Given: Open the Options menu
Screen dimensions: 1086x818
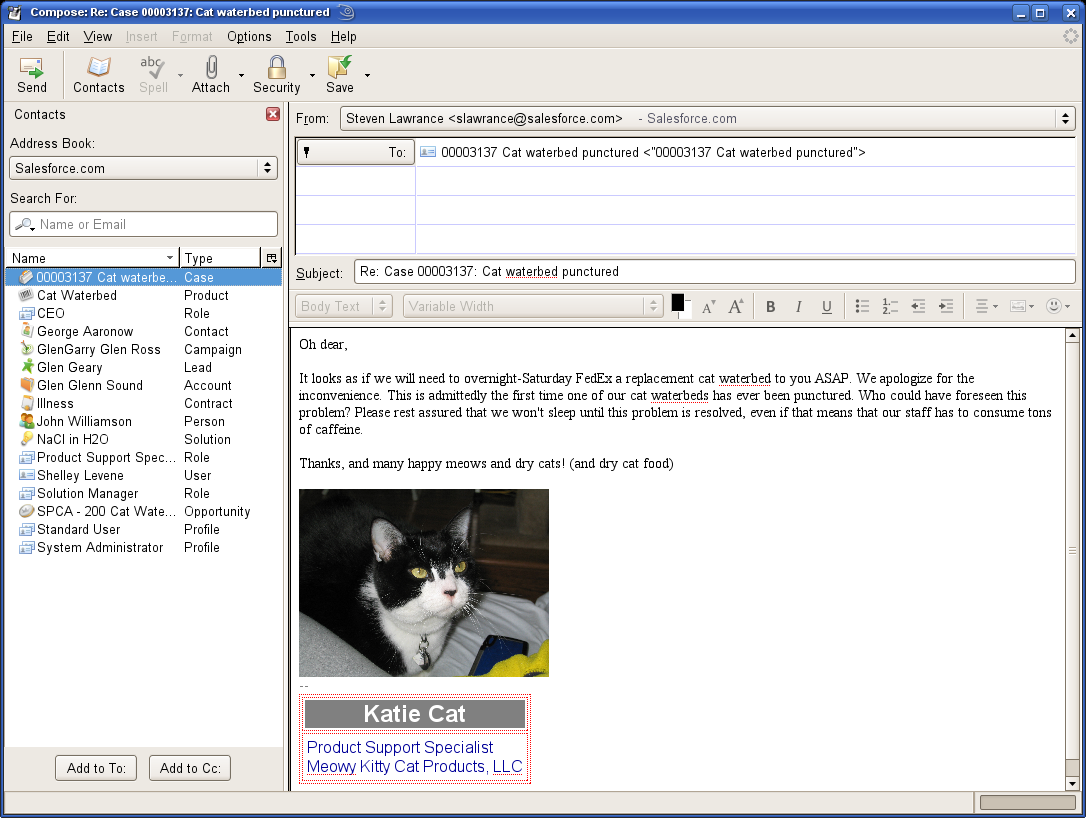Looking at the screenshot, I should (x=249, y=37).
